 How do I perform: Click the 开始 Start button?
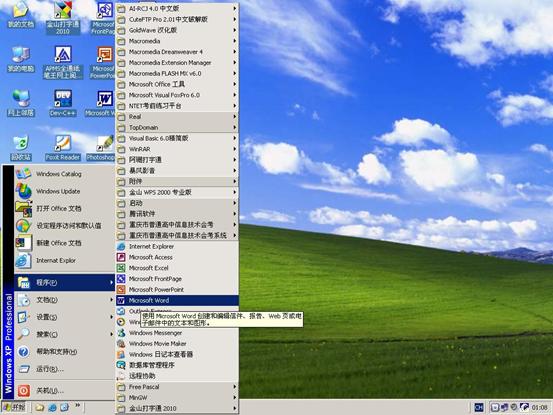click(14, 408)
